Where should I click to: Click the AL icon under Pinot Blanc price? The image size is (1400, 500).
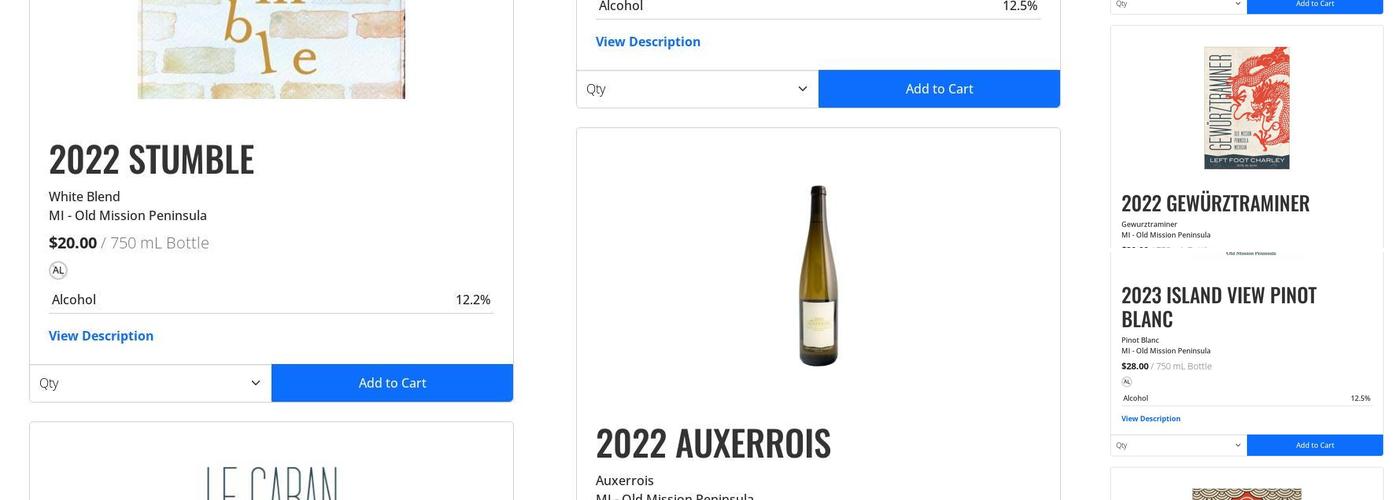pos(1126,381)
